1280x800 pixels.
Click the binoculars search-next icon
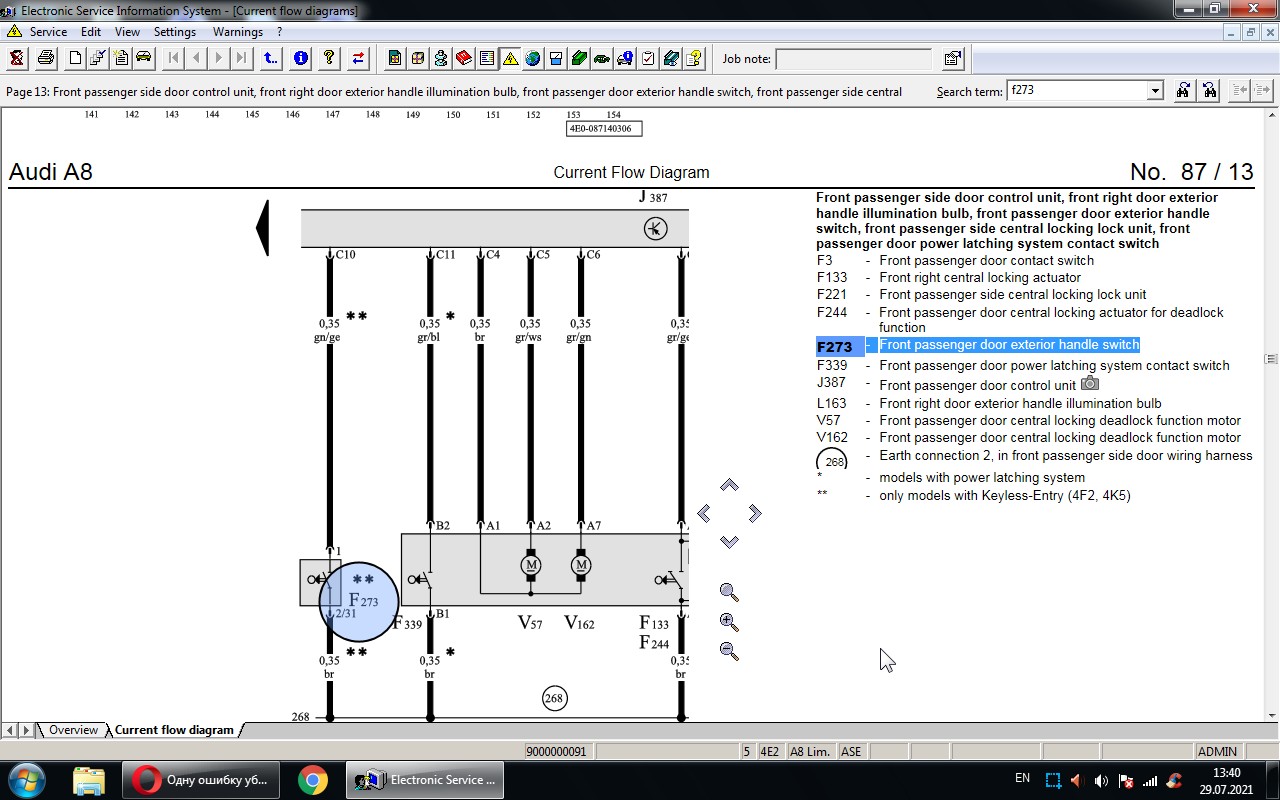click(x=1184, y=91)
